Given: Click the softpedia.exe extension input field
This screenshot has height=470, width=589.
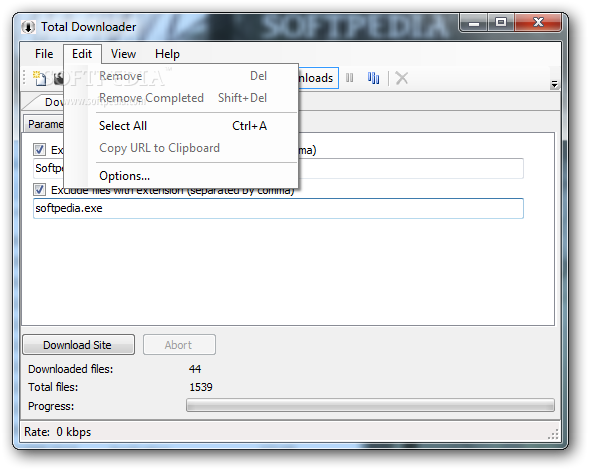Looking at the screenshot, I should 278,209.
